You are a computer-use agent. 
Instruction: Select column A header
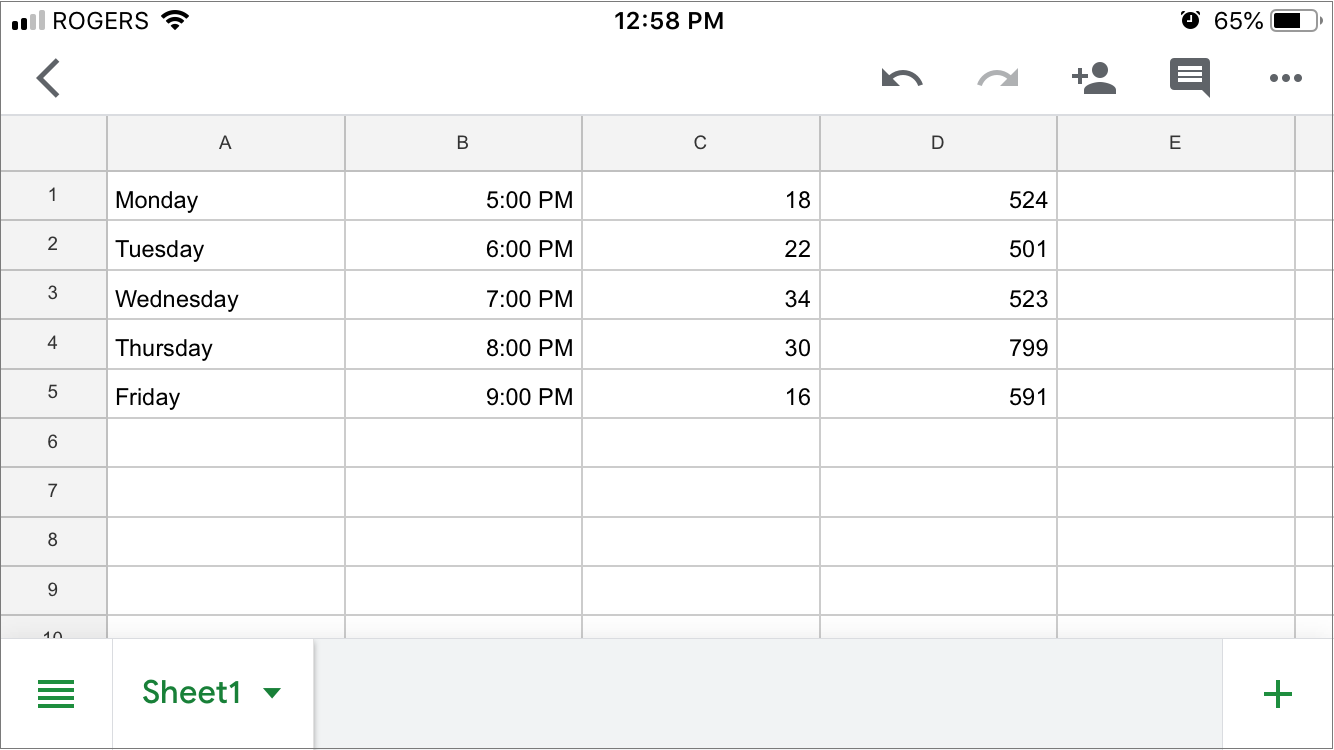[x=225, y=143]
